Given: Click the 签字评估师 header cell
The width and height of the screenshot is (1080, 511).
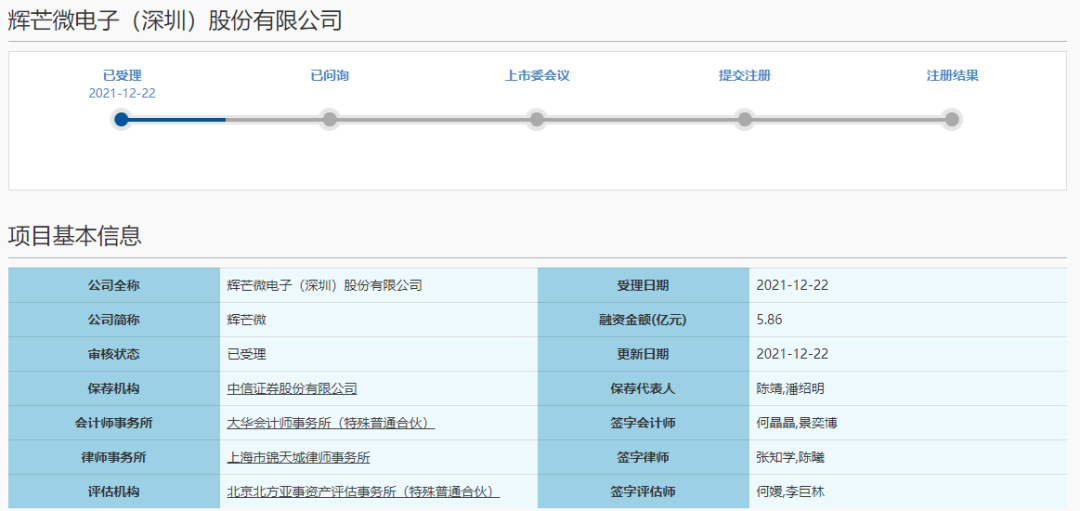Looking at the screenshot, I should [643, 492].
